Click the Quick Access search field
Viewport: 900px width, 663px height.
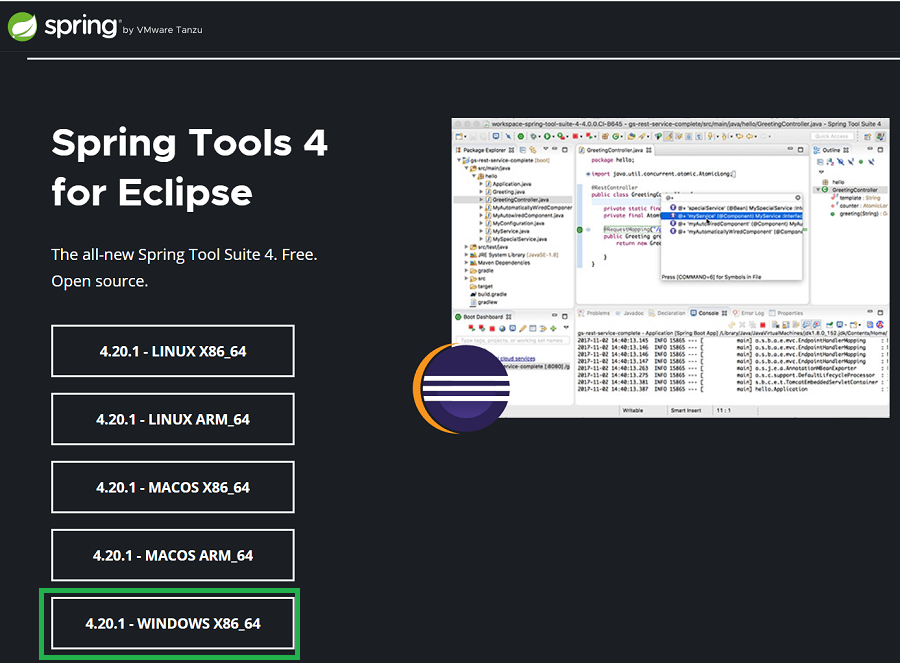pyautogui.click(x=831, y=136)
